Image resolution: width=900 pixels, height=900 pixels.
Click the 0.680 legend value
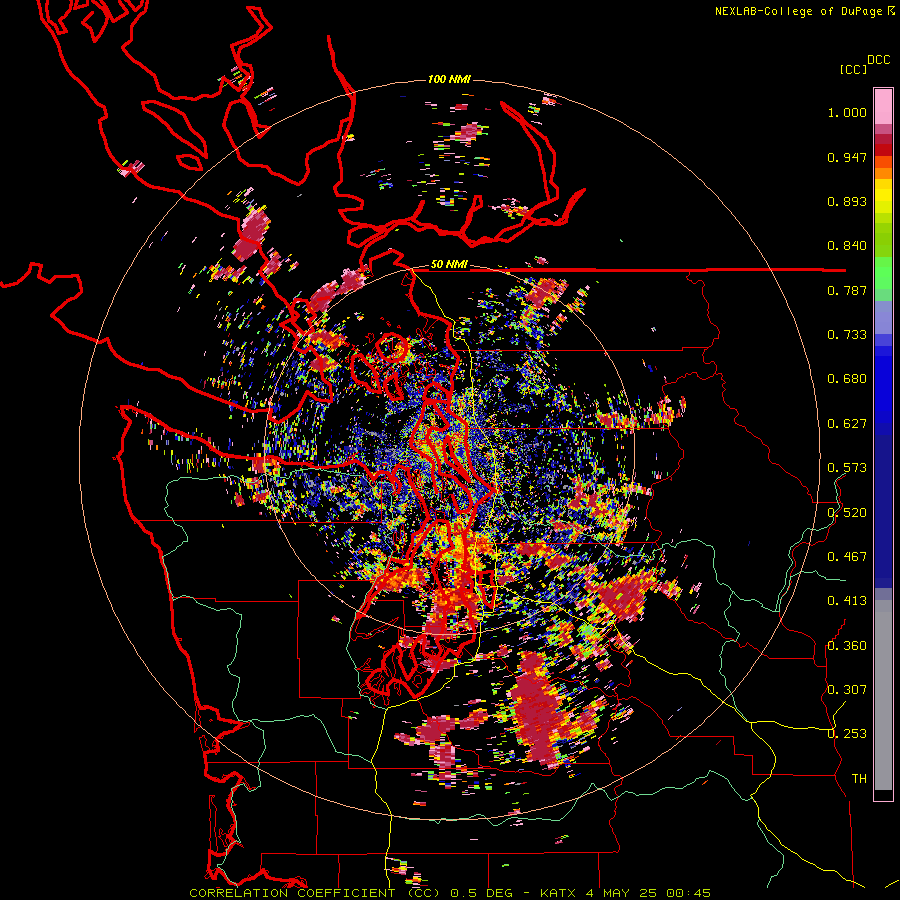click(x=847, y=379)
